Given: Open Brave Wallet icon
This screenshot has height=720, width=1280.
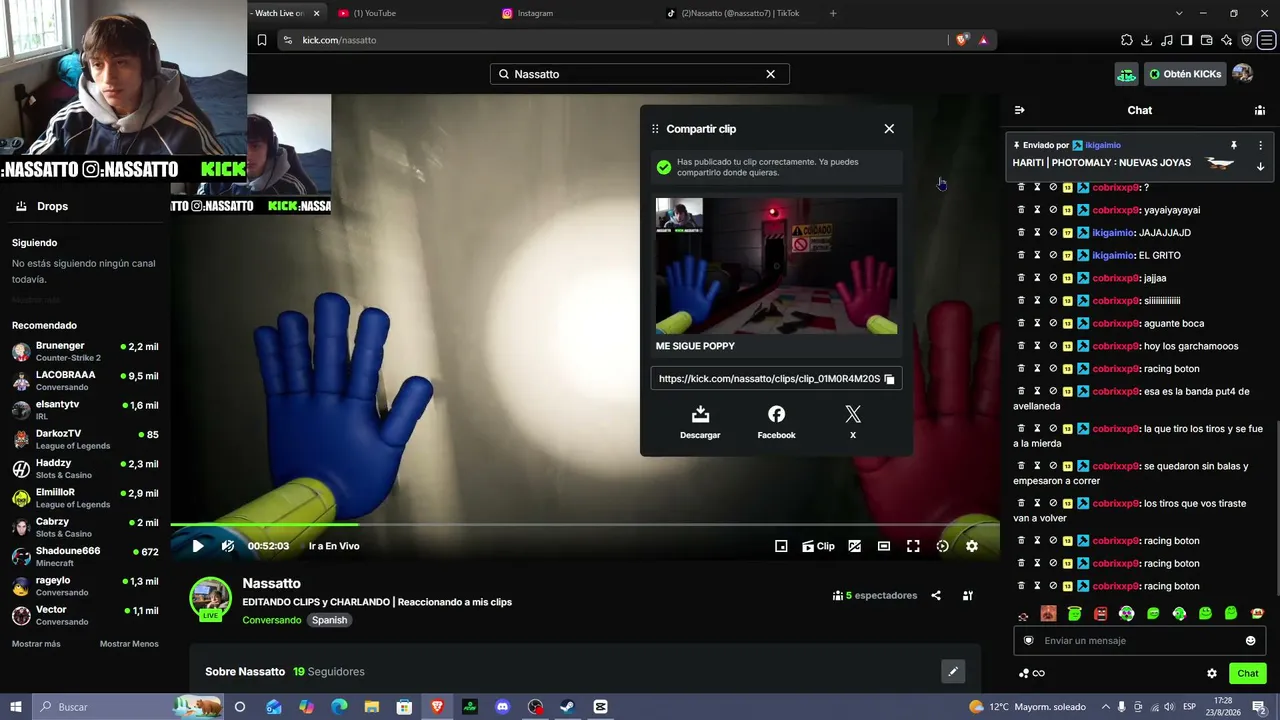Looking at the screenshot, I should (x=1206, y=40).
